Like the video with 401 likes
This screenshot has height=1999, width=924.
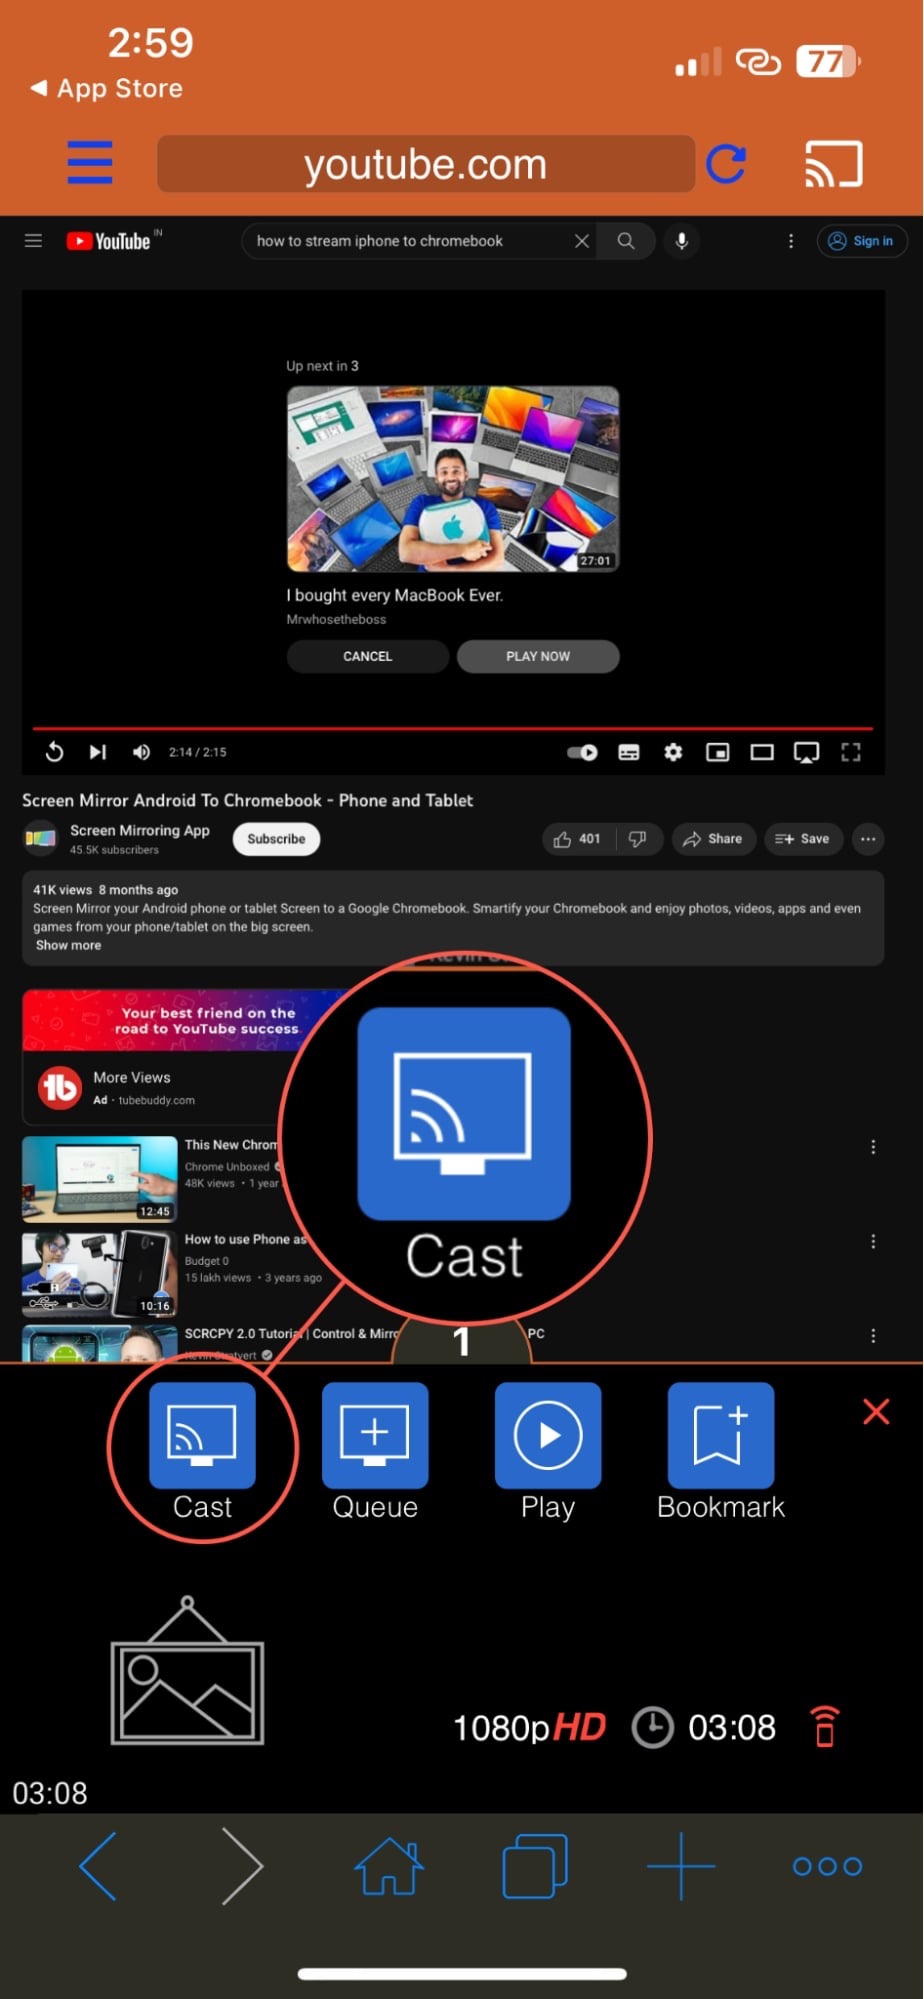pos(578,839)
